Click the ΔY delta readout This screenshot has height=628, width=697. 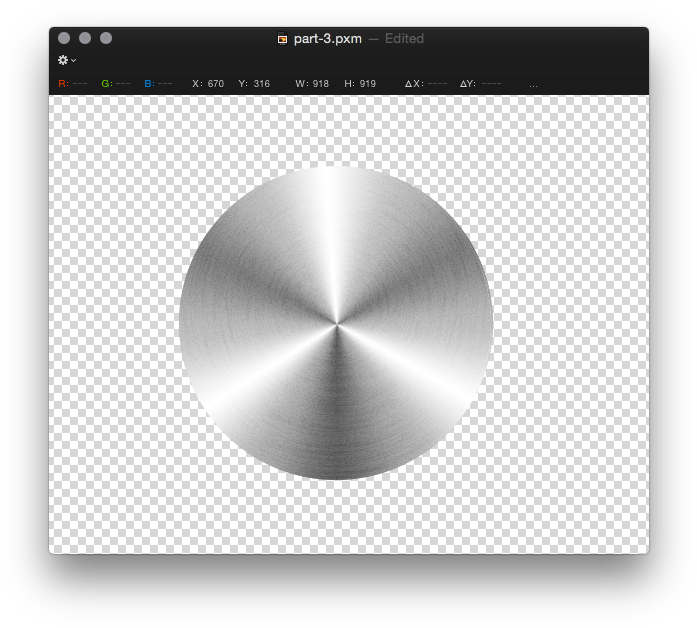[481, 84]
